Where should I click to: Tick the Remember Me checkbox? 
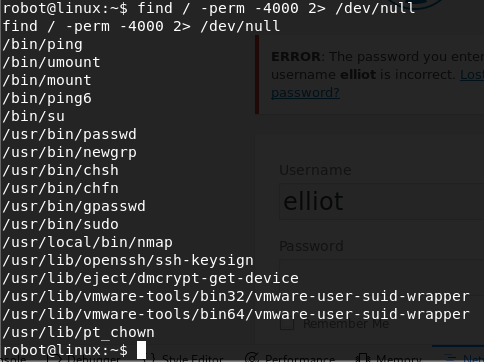[x=287, y=324]
